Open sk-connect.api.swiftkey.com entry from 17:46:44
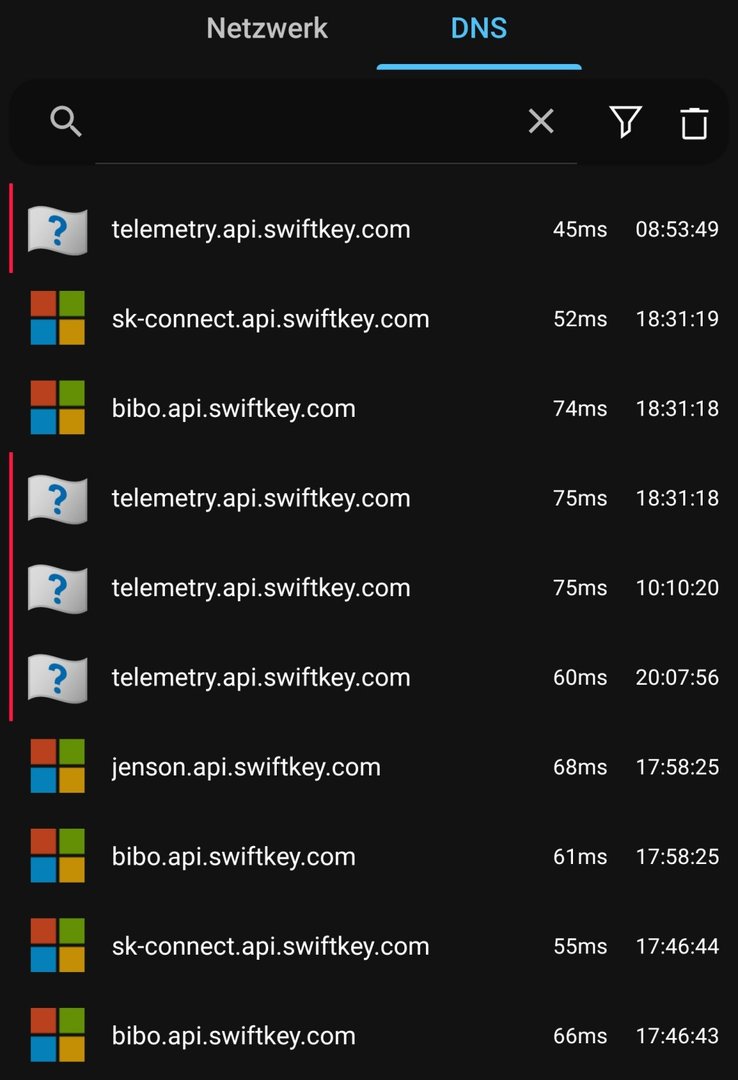Viewport: 738px width, 1080px height. tap(270, 946)
